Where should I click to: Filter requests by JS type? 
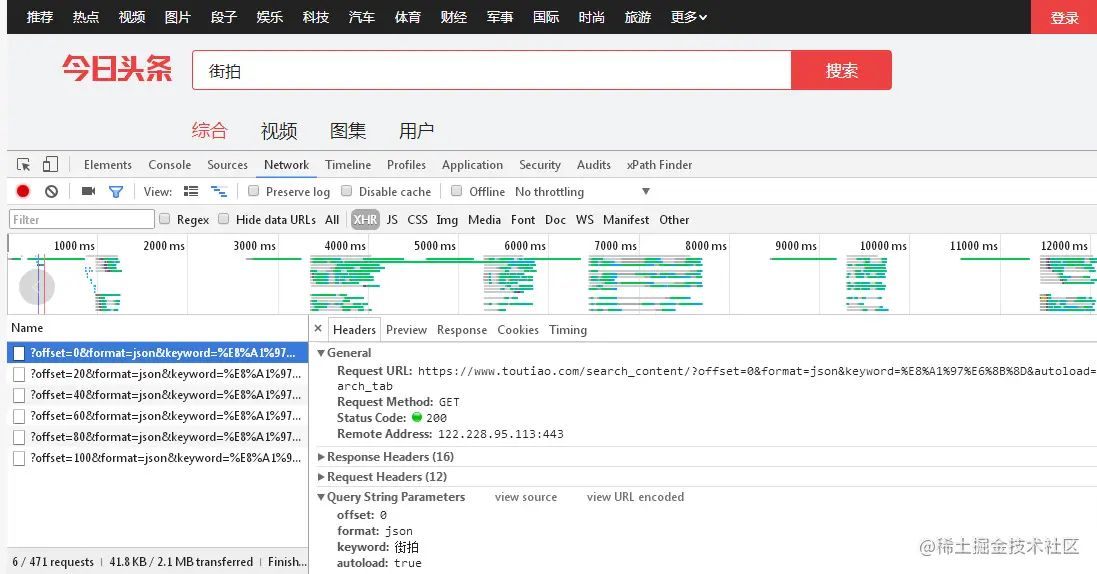[392, 219]
